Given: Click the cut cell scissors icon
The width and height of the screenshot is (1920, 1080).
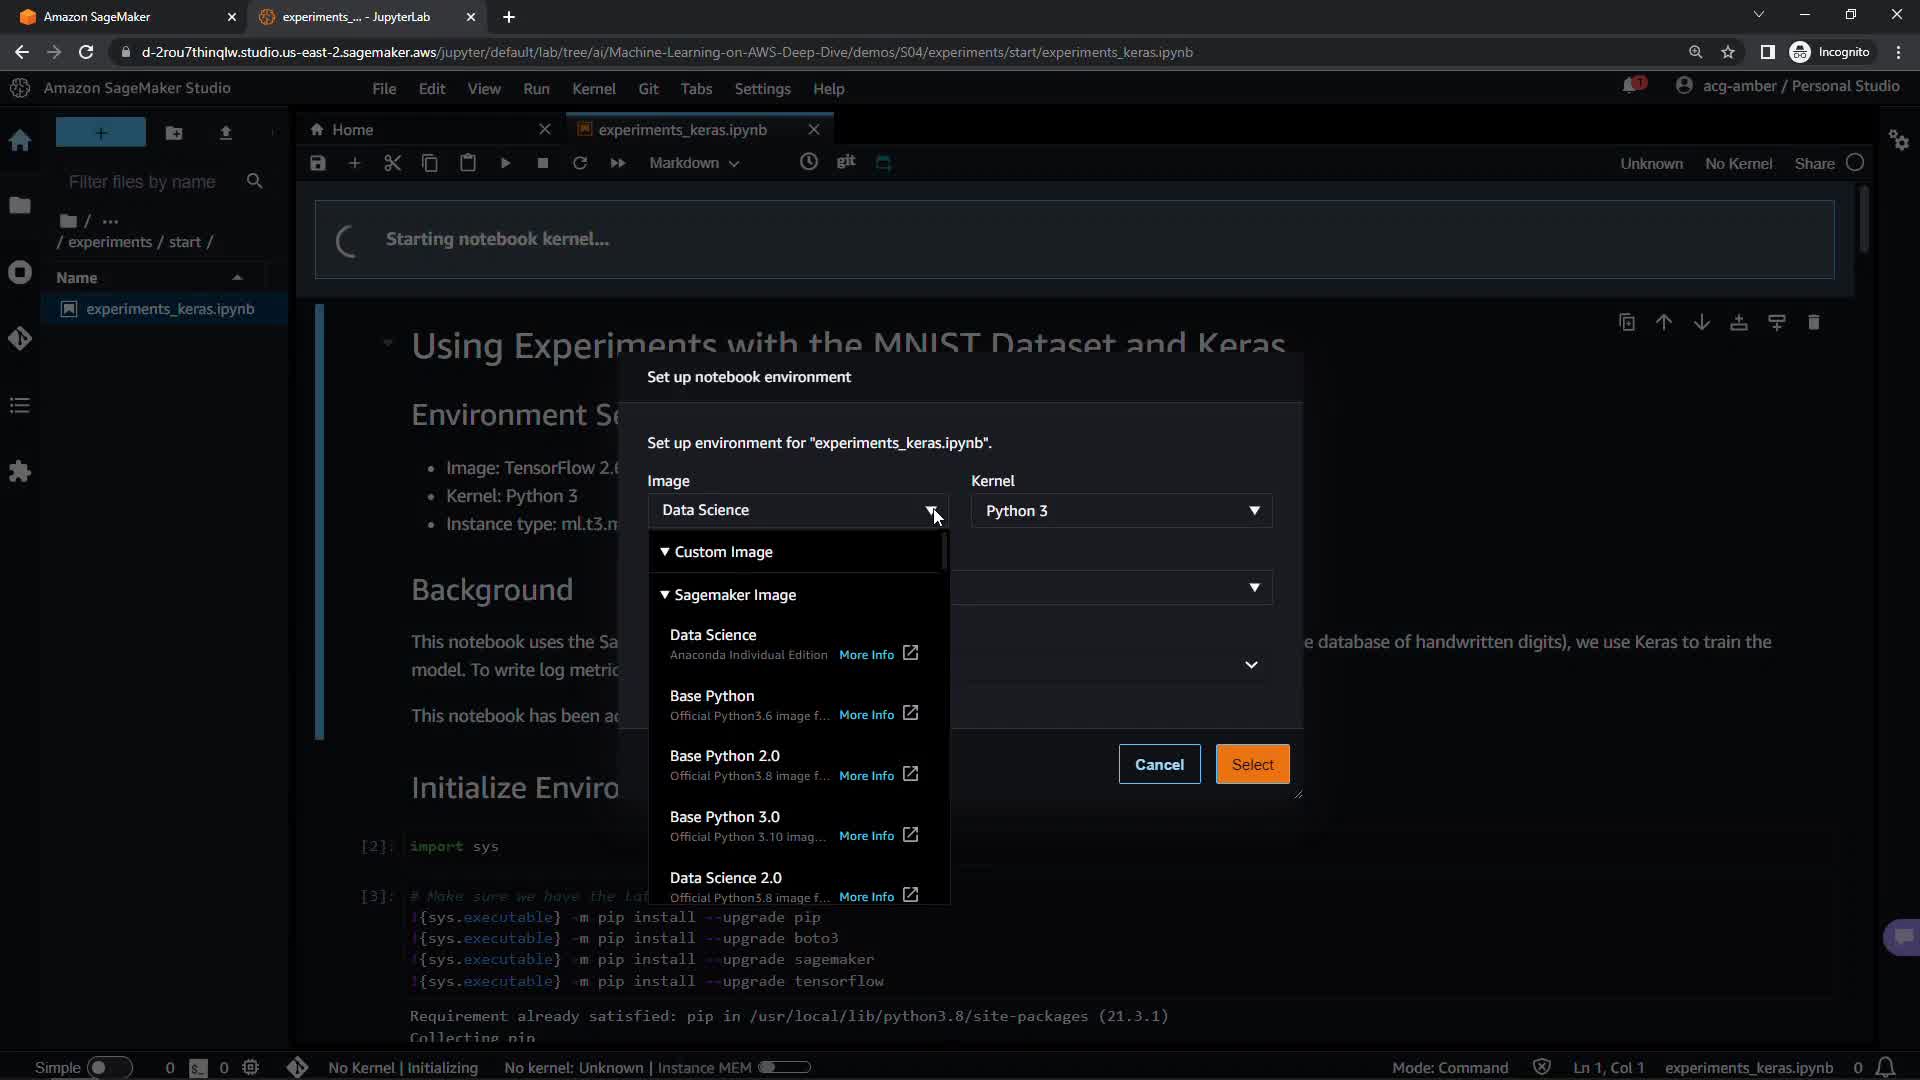Looking at the screenshot, I should click(x=392, y=163).
